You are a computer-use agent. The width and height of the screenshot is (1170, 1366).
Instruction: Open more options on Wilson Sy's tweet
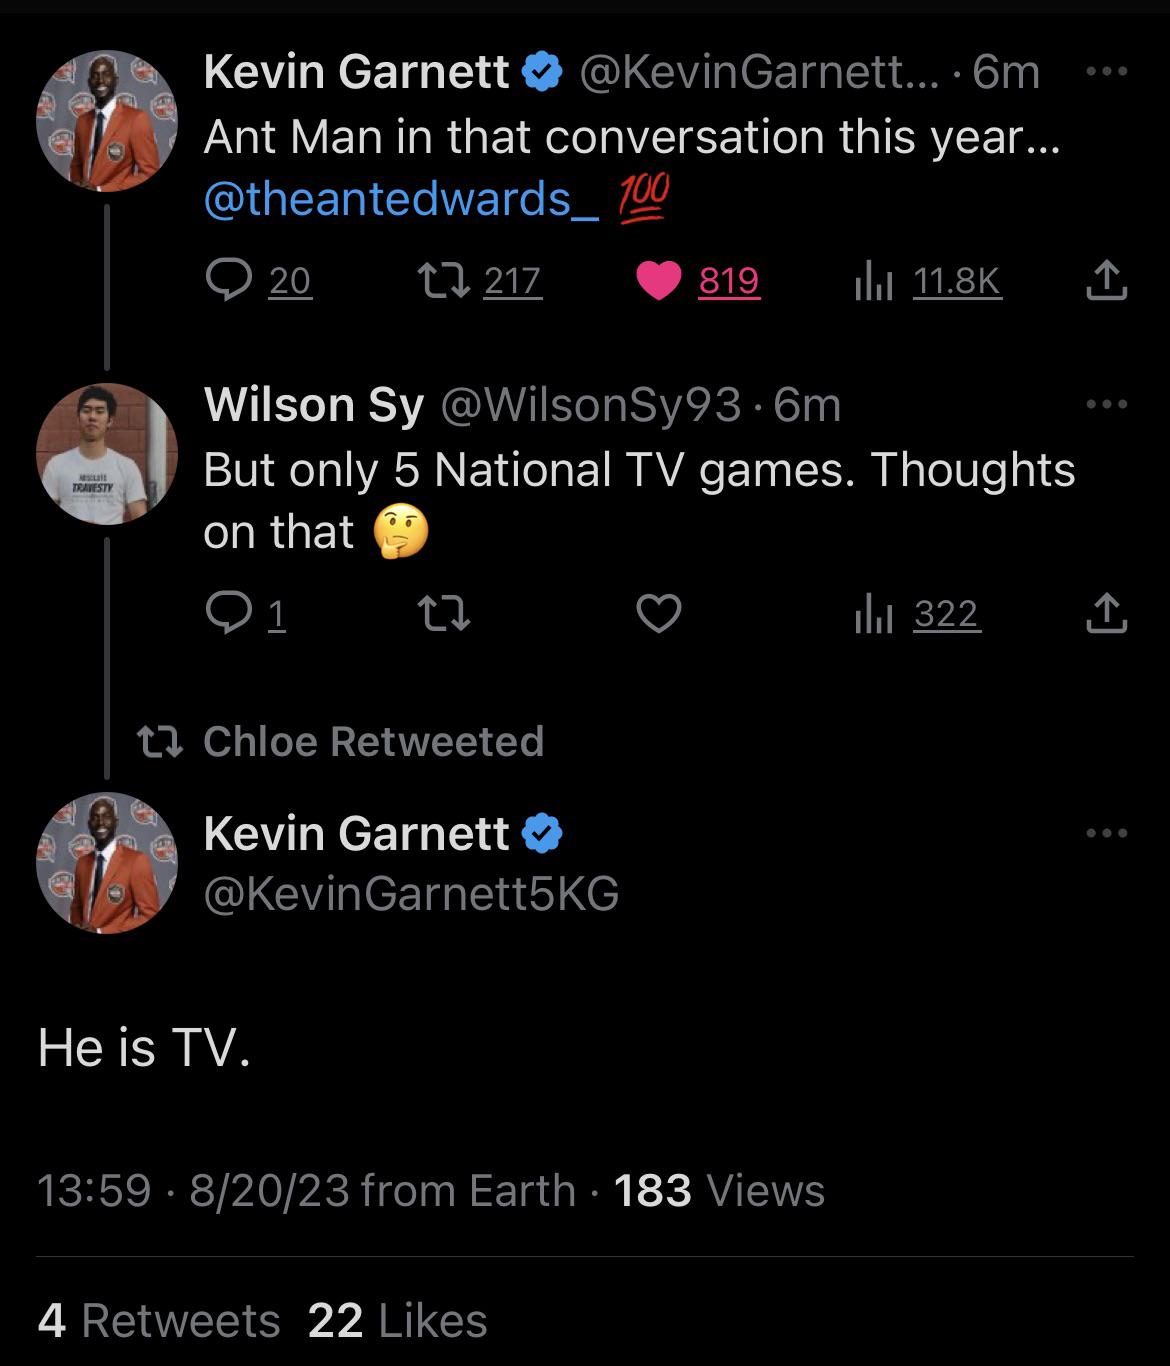1106,405
